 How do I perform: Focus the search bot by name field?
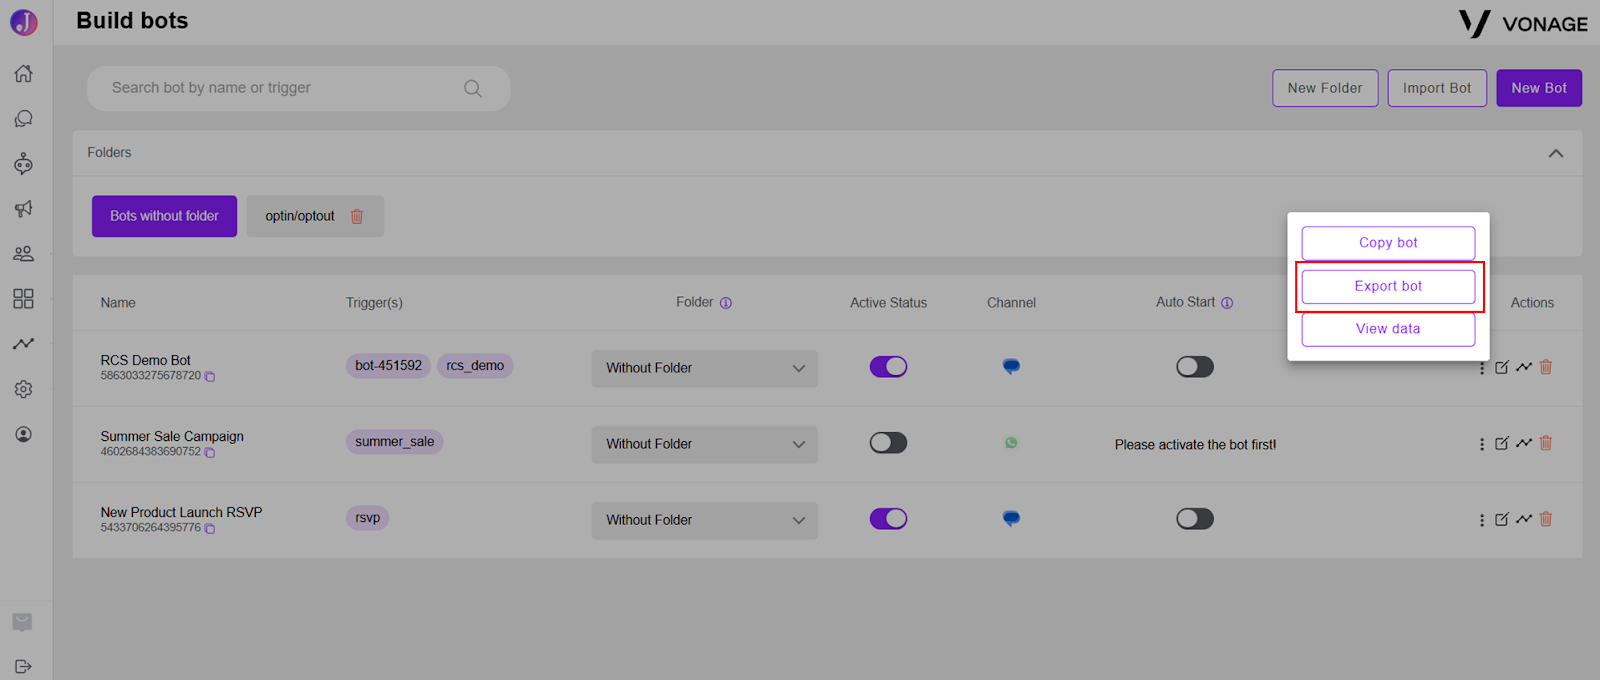(x=298, y=88)
